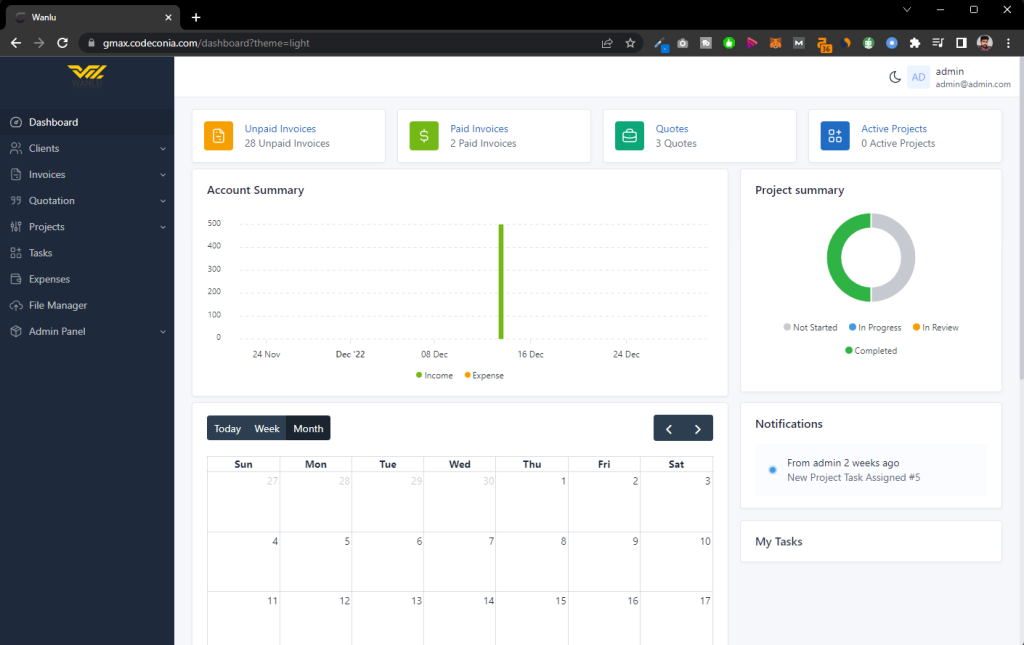Open the Unpaid Invoices card icon

(x=219, y=135)
